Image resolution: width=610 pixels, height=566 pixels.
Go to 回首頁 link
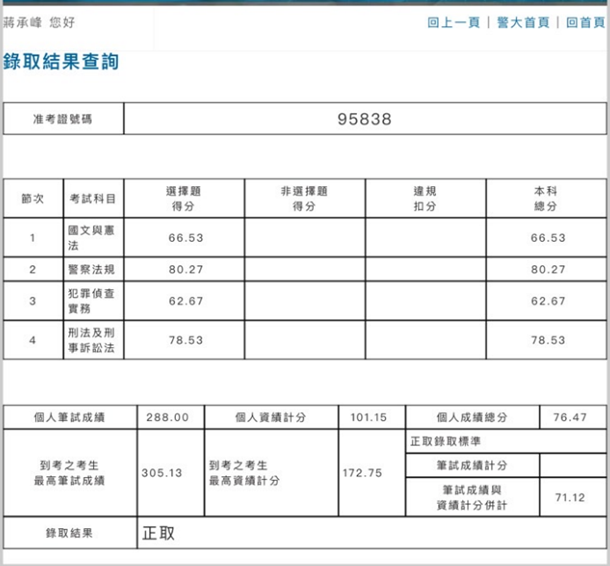584,23
